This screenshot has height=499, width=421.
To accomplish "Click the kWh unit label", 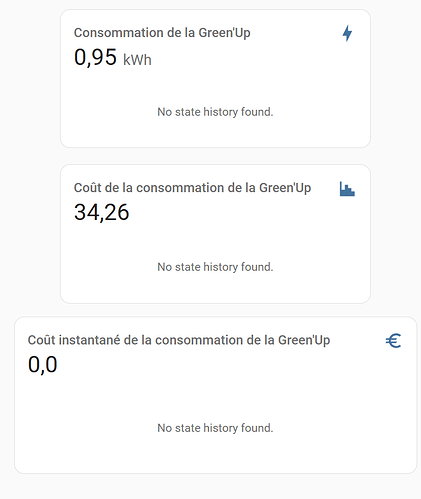I will pos(137,60).
